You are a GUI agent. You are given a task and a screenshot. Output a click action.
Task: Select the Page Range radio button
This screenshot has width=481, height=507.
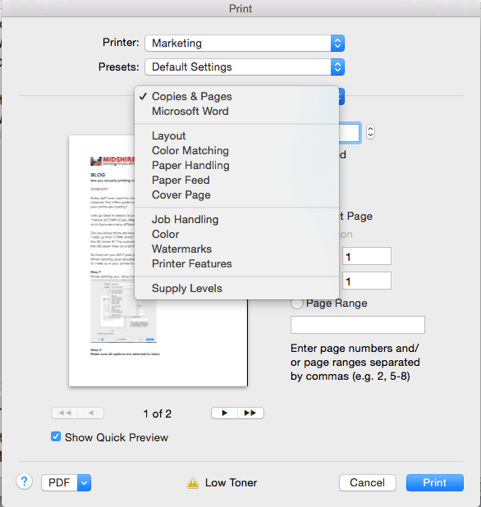coord(297,303)
